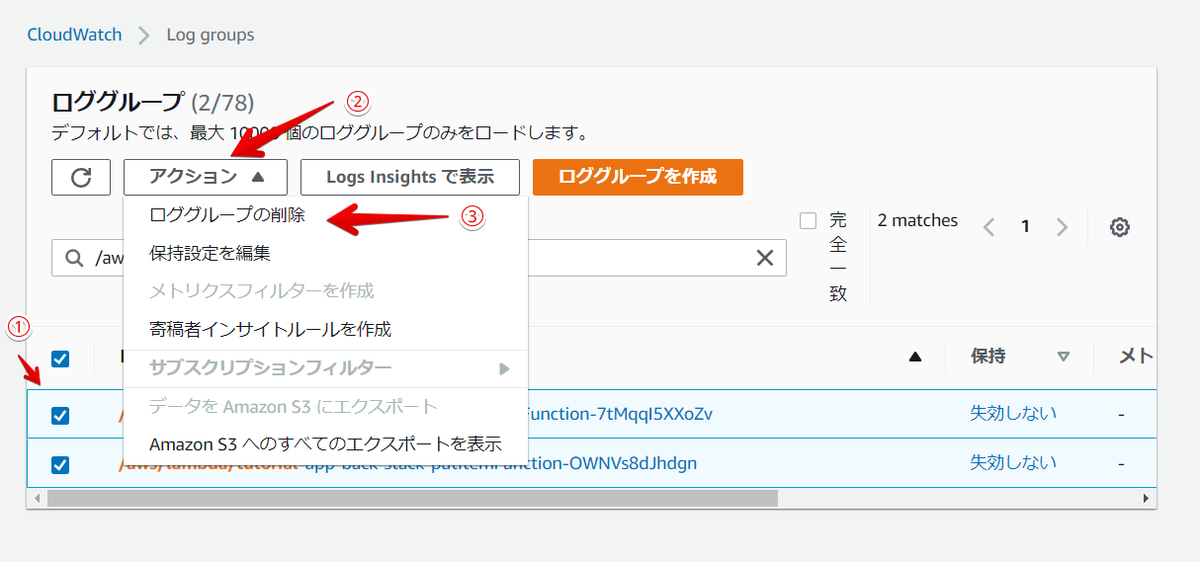
Task: Click the Log groups breadcrumb
Action: coord(210,35)
